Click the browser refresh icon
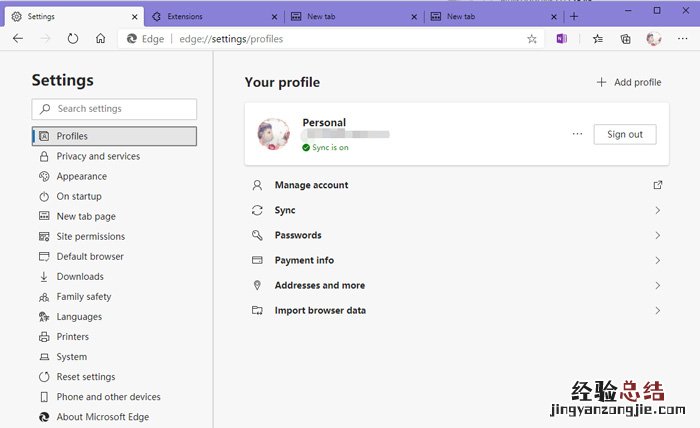Viewport: 700px width, 428px height. tap(73, 38)
